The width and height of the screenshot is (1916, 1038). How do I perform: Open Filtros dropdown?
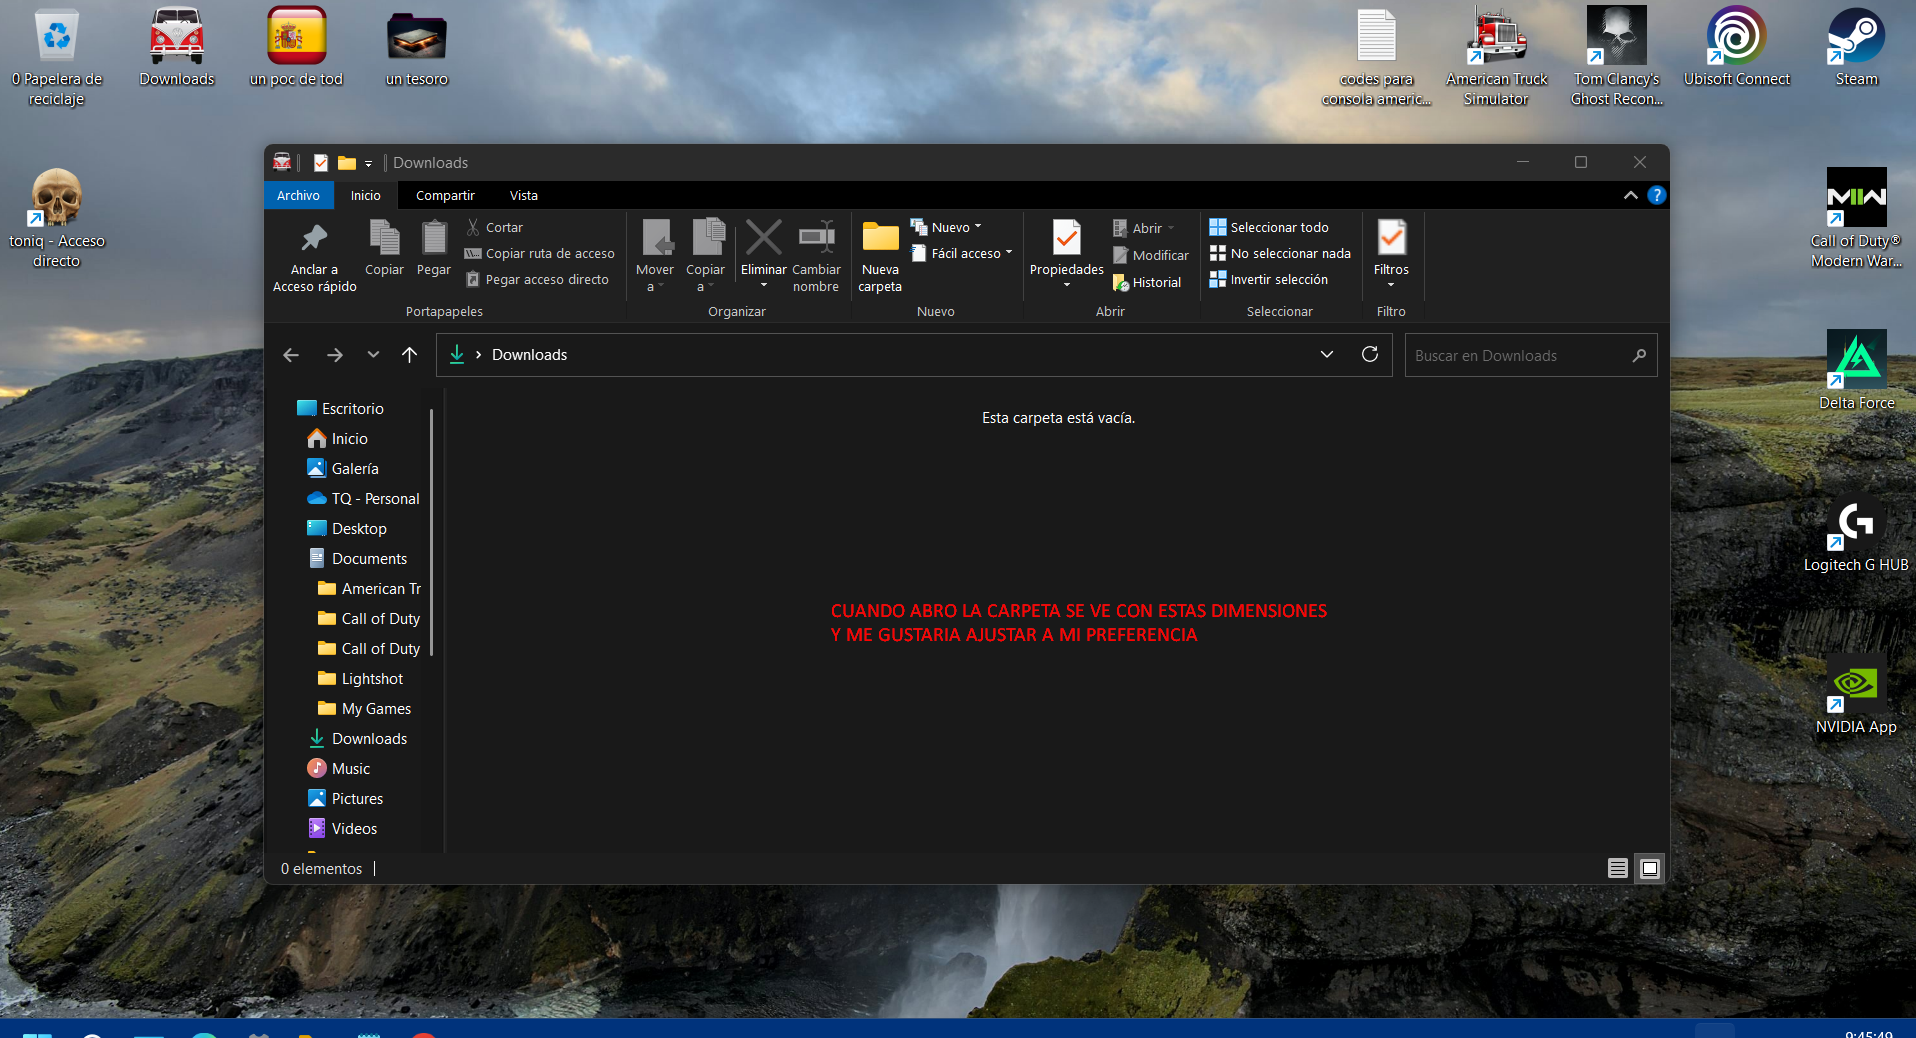(1391, 255)
